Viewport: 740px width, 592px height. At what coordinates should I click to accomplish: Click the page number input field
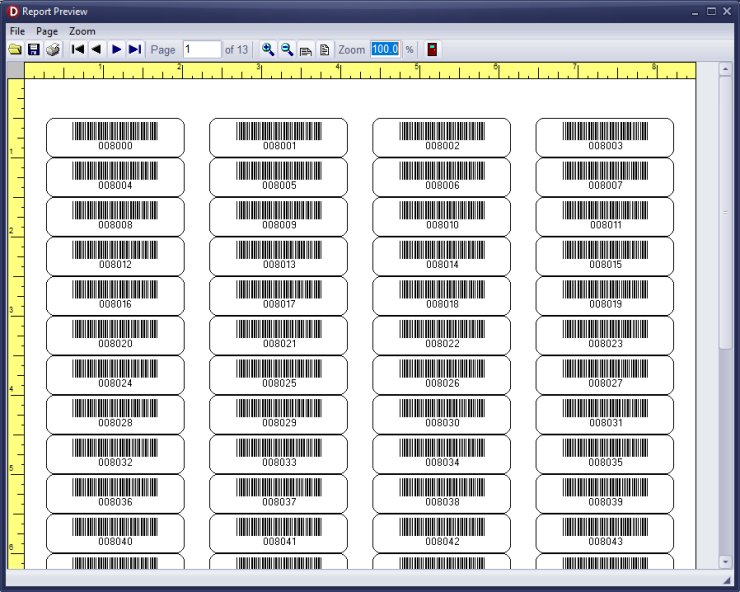click(201, 49)
